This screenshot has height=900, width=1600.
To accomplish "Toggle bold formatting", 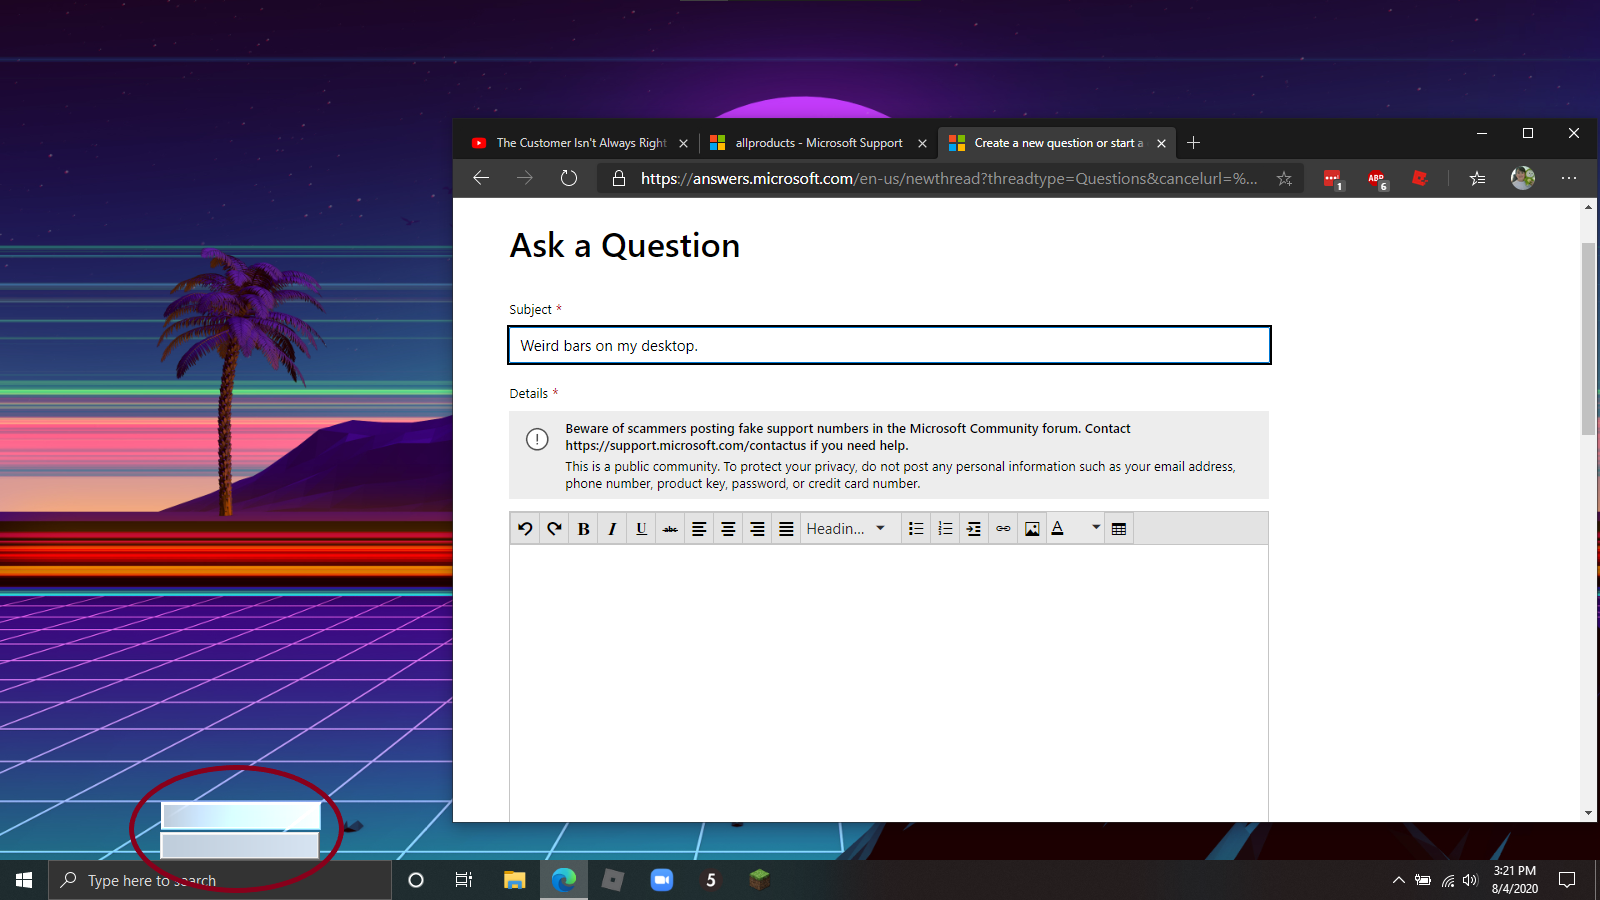I will tap(583, 529).
